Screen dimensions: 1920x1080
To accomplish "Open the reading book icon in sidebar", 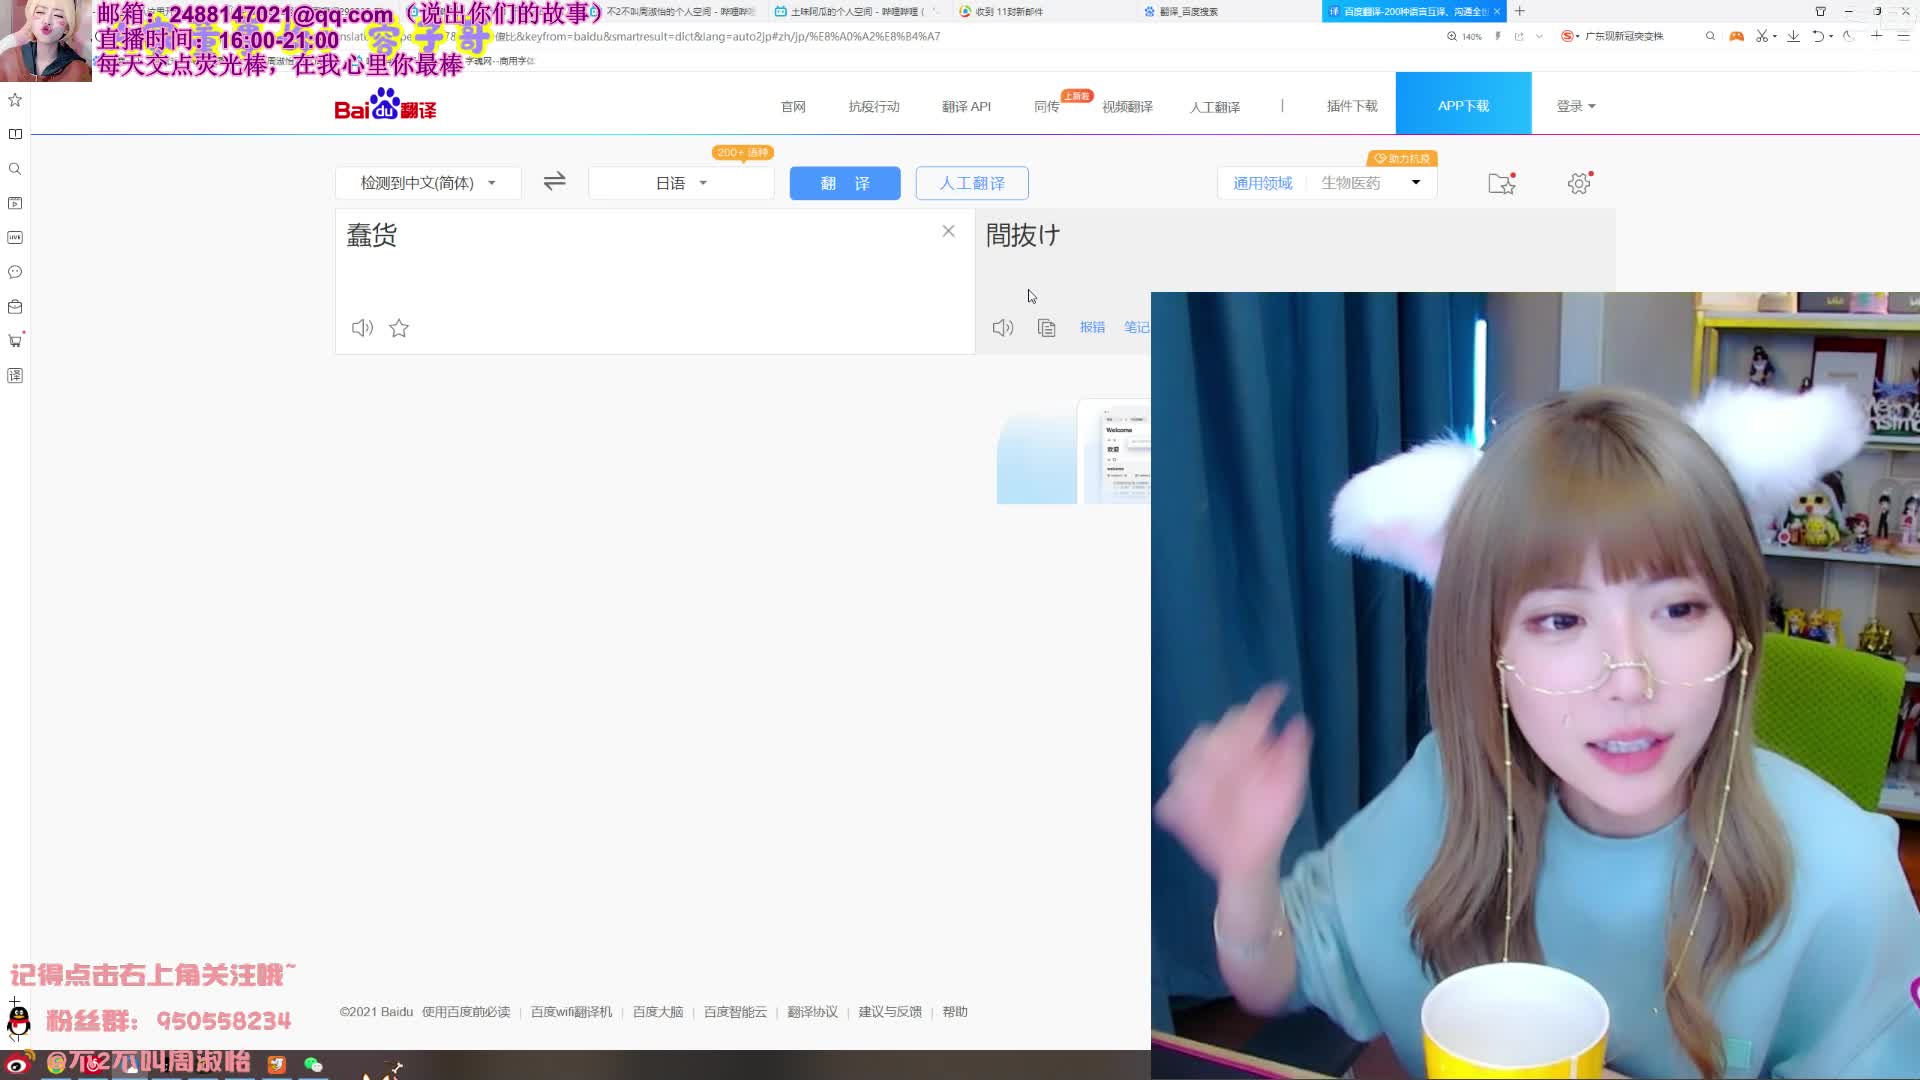I will coord(15,134).
